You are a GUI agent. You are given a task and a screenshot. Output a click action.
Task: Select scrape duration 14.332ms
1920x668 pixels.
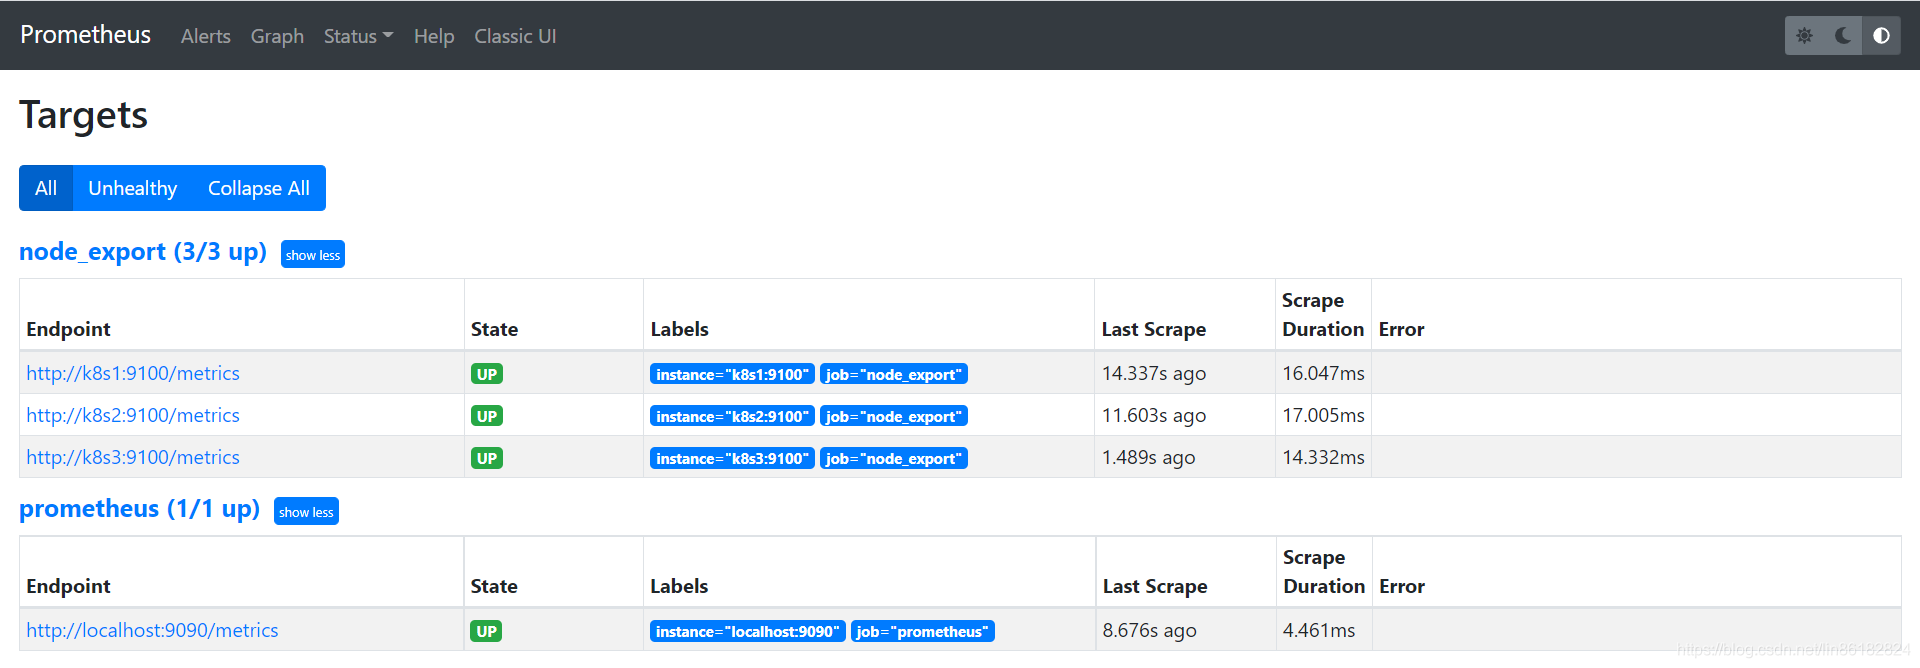pos(1324,457)
